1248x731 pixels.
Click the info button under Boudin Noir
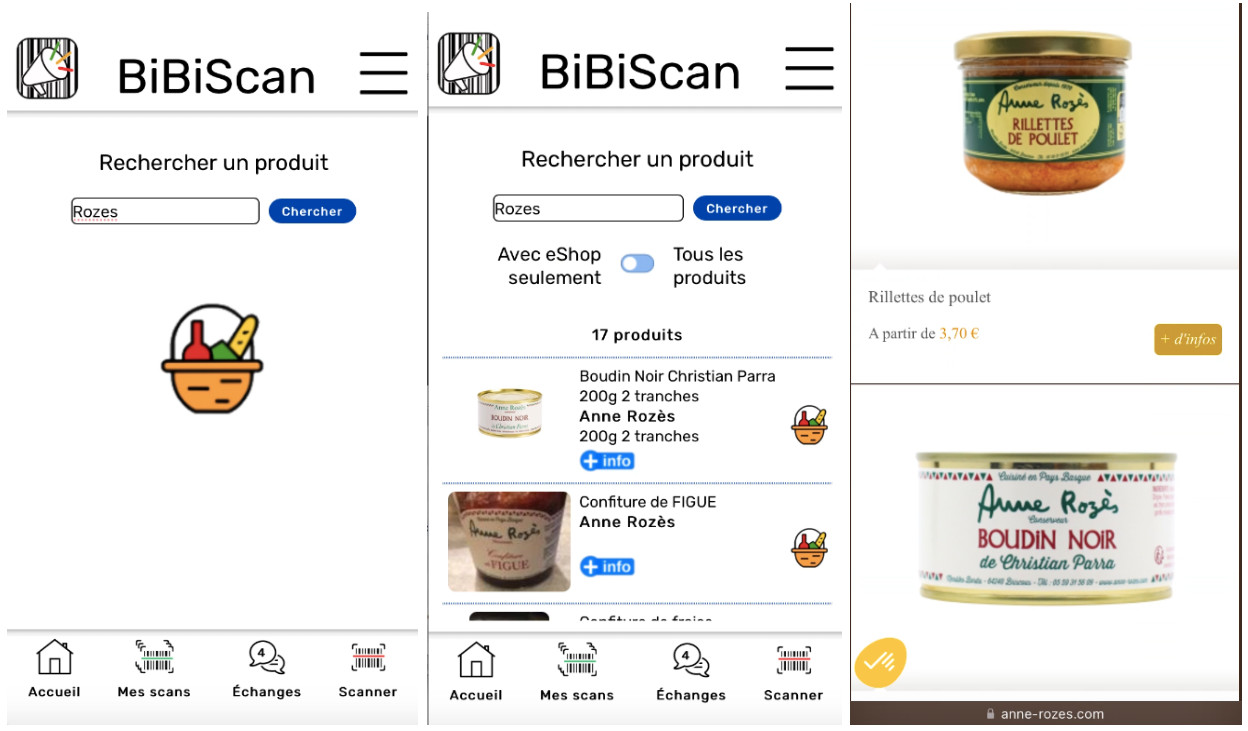coord(607,461)
